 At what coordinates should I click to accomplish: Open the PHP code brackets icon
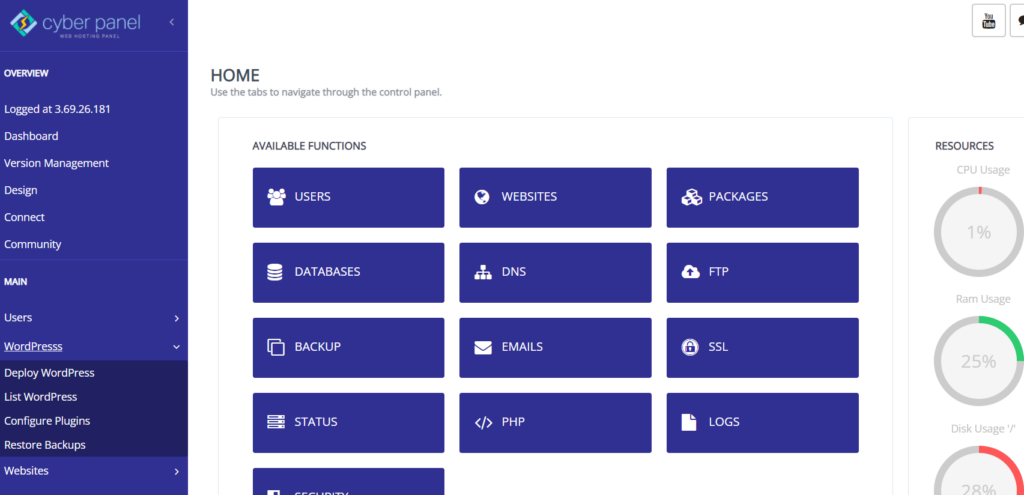tap(483, 423)
